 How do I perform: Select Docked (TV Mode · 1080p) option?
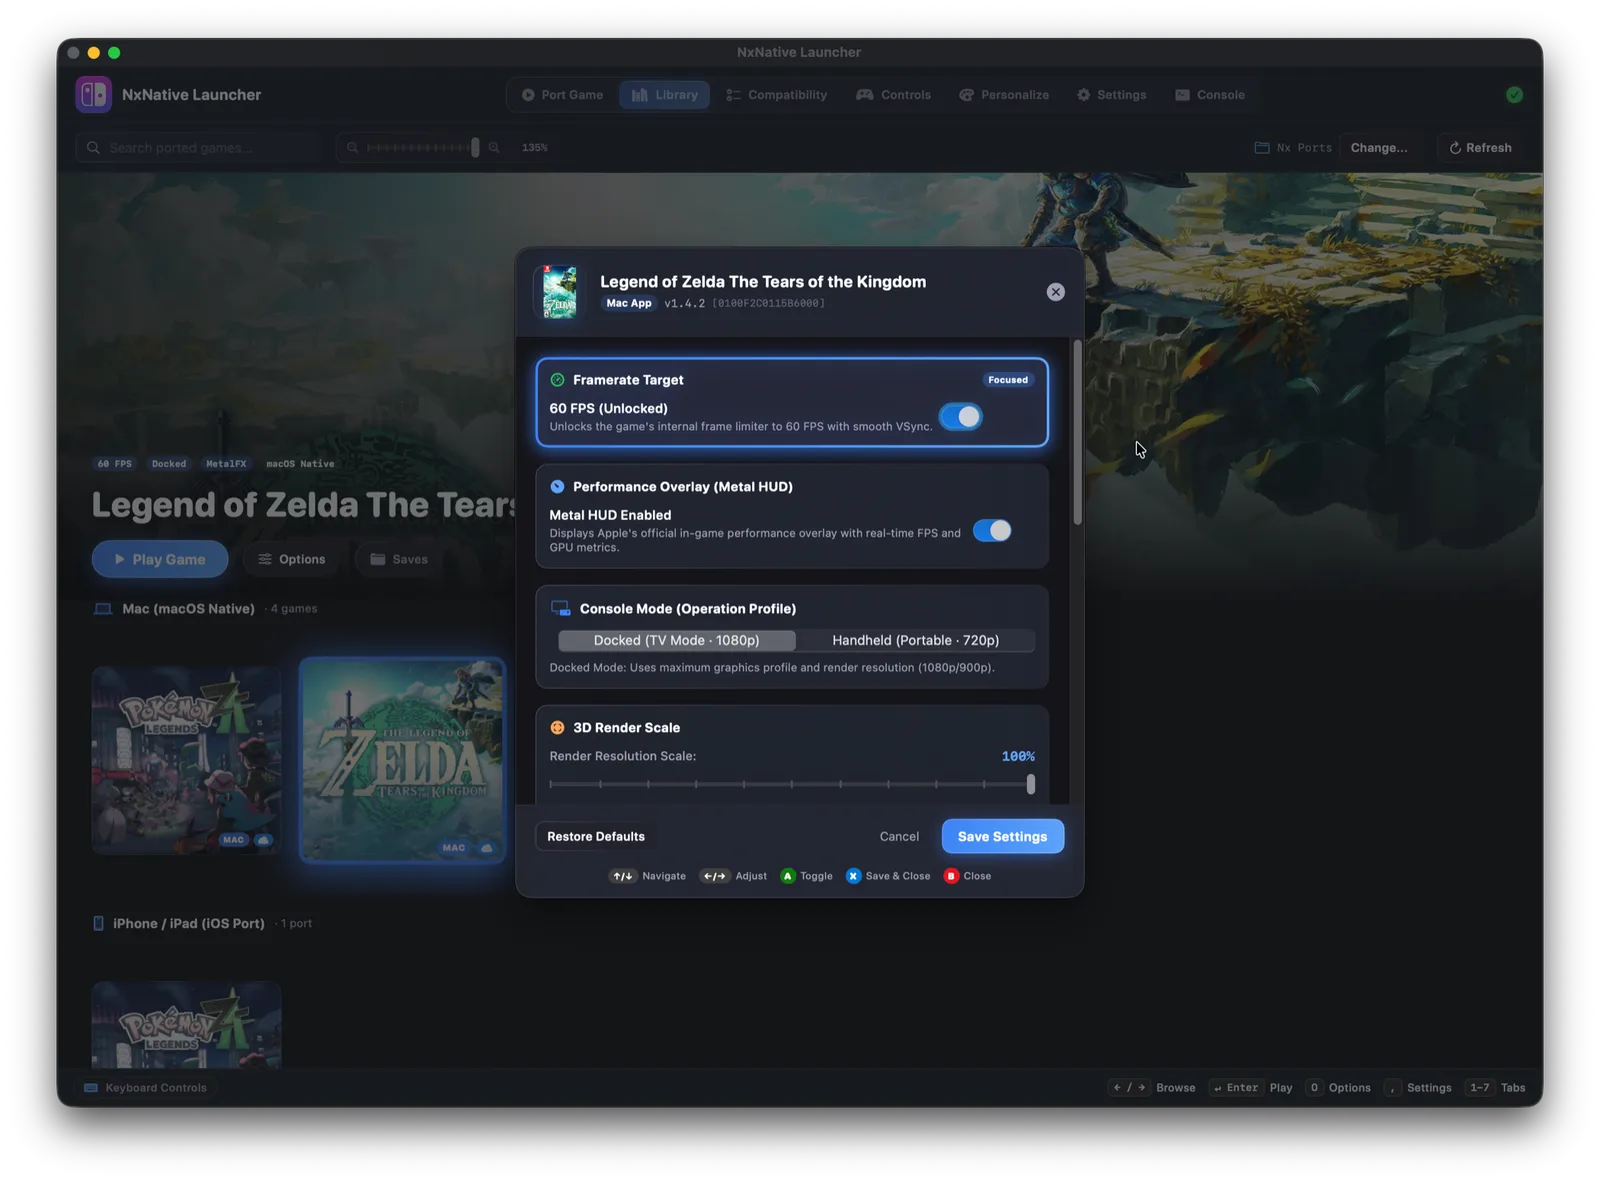tap(677, 640)
